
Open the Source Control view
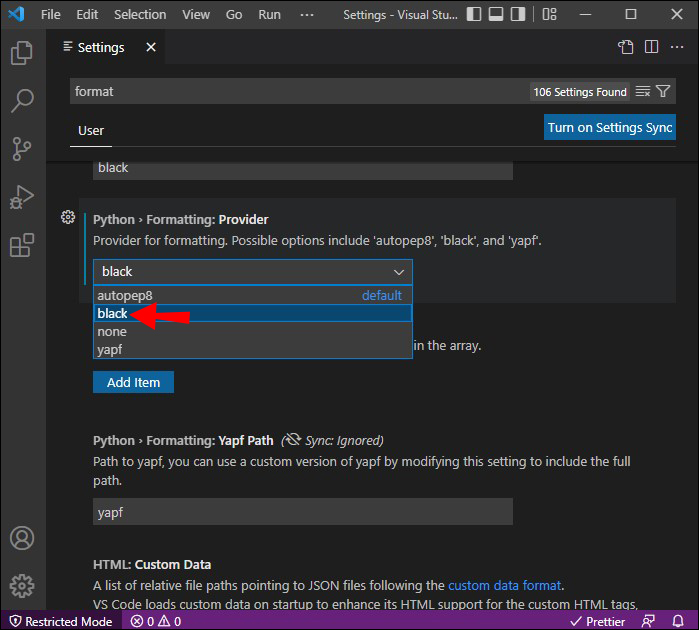point(22,149)
